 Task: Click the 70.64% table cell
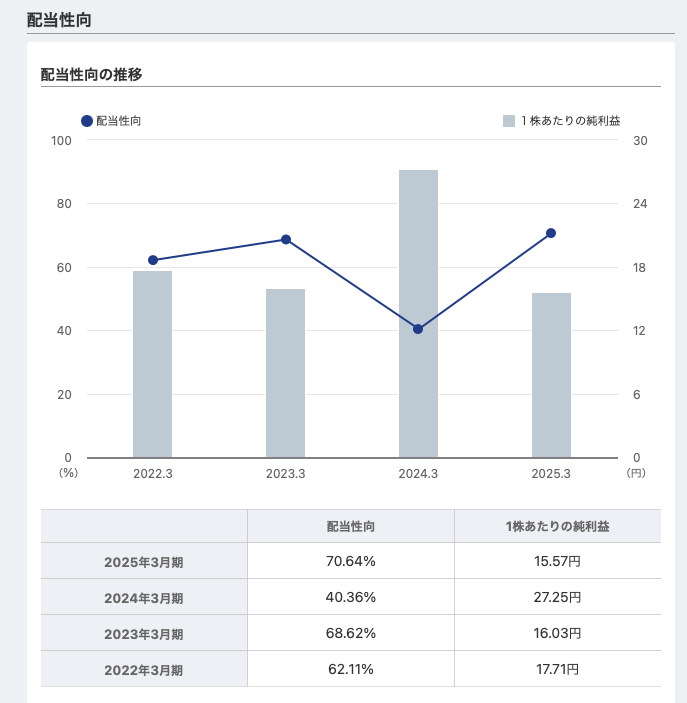pyautogui.click(x=351, y=561)
